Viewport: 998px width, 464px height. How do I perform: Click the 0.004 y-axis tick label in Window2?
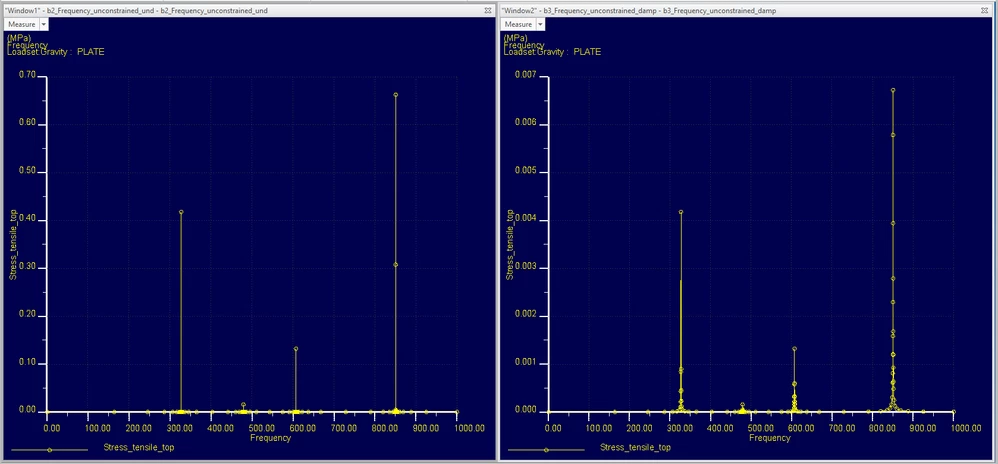point(527,220)
